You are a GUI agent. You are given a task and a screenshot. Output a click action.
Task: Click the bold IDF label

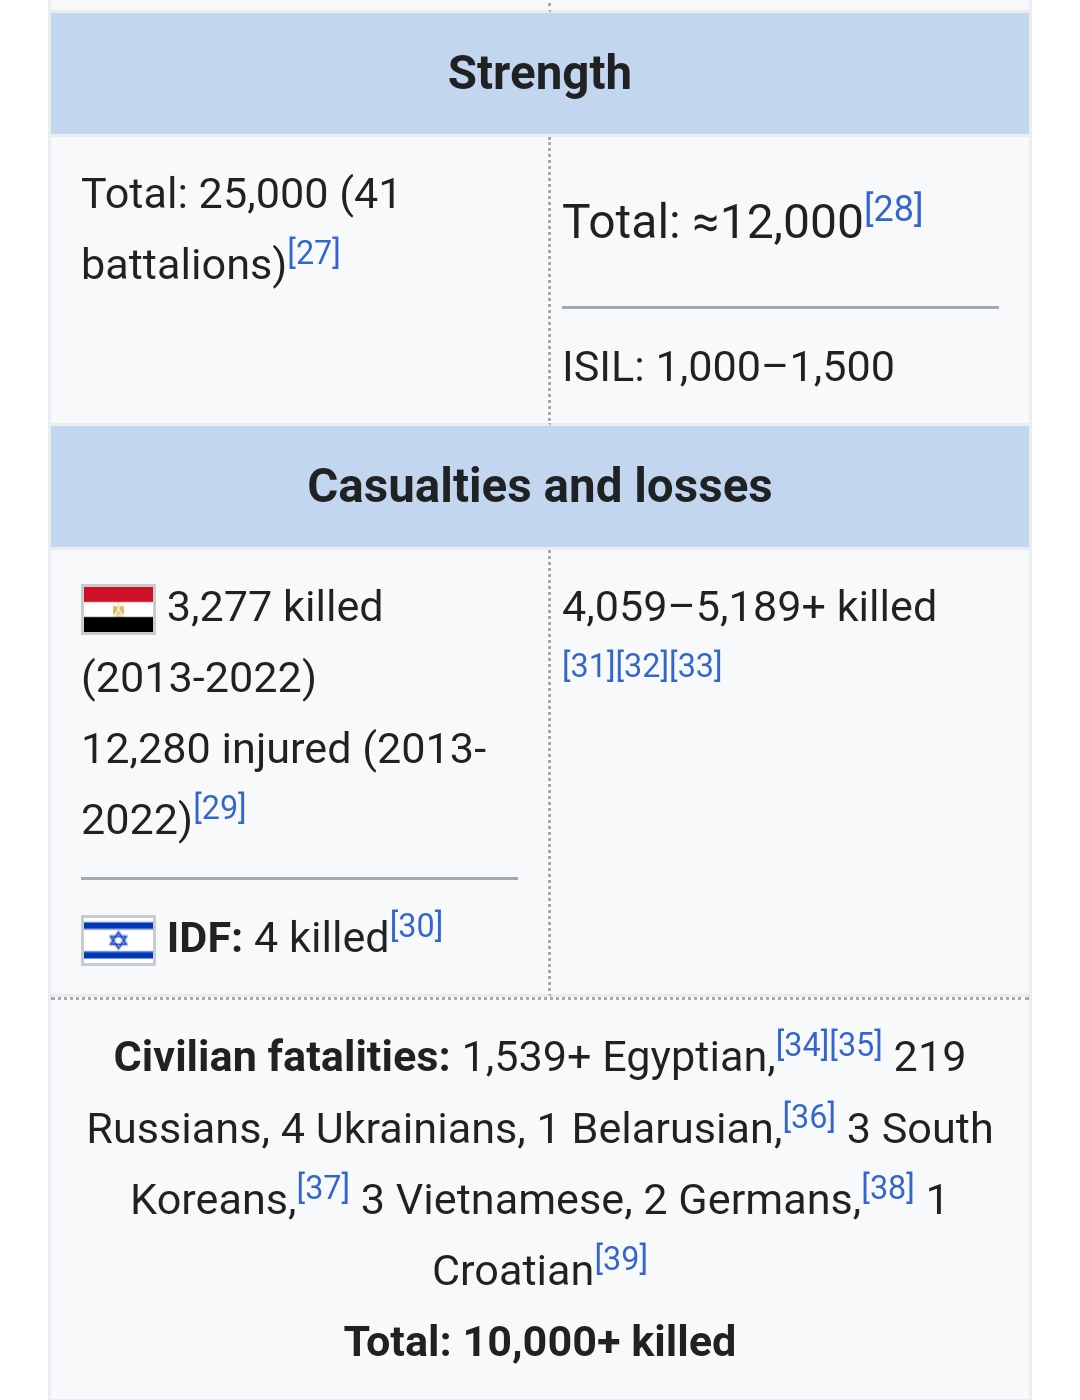pos(205,938)
